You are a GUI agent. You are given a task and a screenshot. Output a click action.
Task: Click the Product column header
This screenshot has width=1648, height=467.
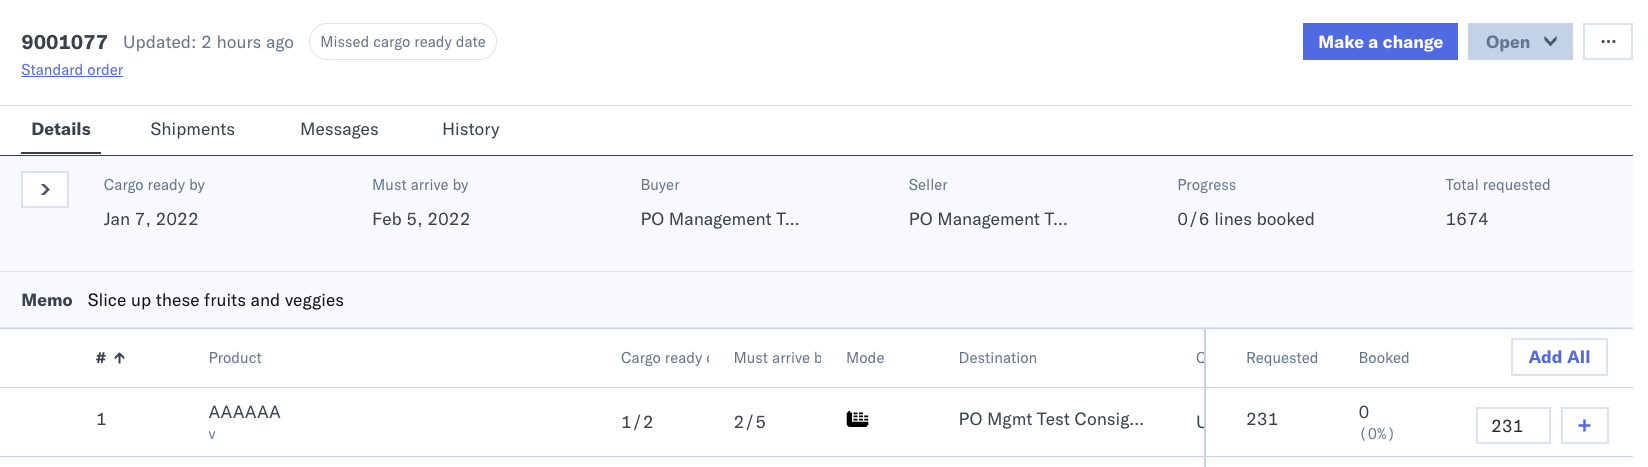235,358
